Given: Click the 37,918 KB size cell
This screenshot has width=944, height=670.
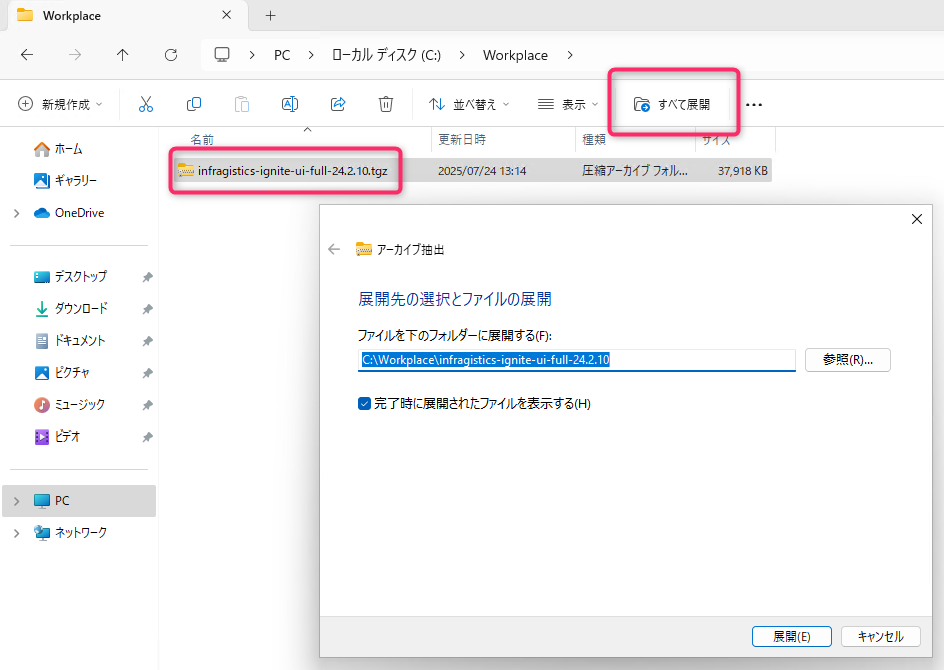Looking at the screenshot, I should coord(742,171).
